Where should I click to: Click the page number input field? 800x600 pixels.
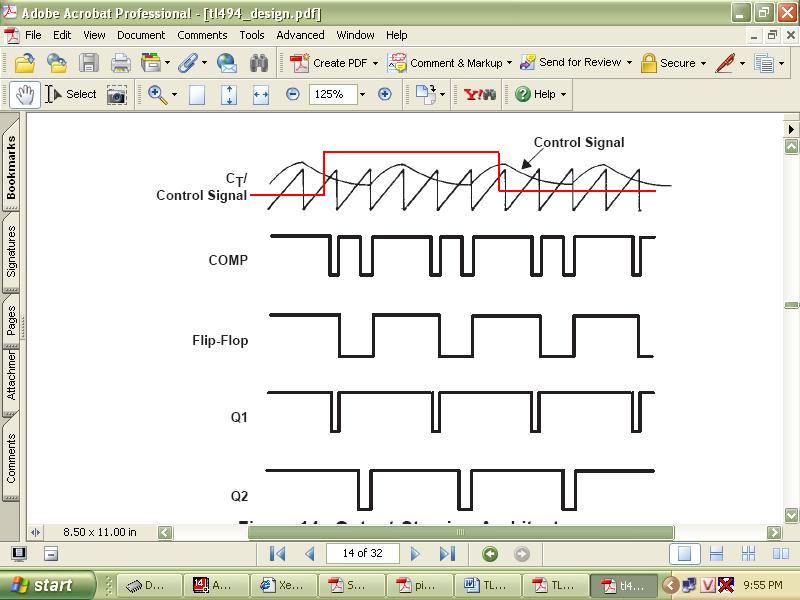pyautogui.click(x=361, y=554)
